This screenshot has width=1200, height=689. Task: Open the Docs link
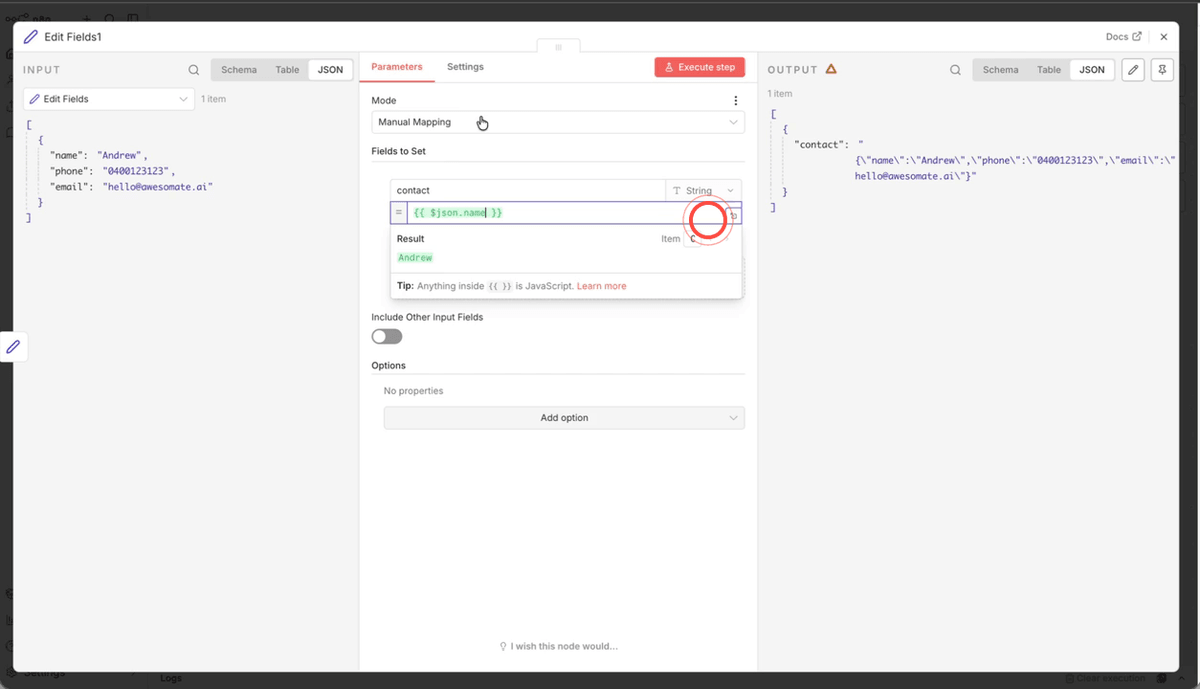pyautogui.click(x=1123, y=37)
